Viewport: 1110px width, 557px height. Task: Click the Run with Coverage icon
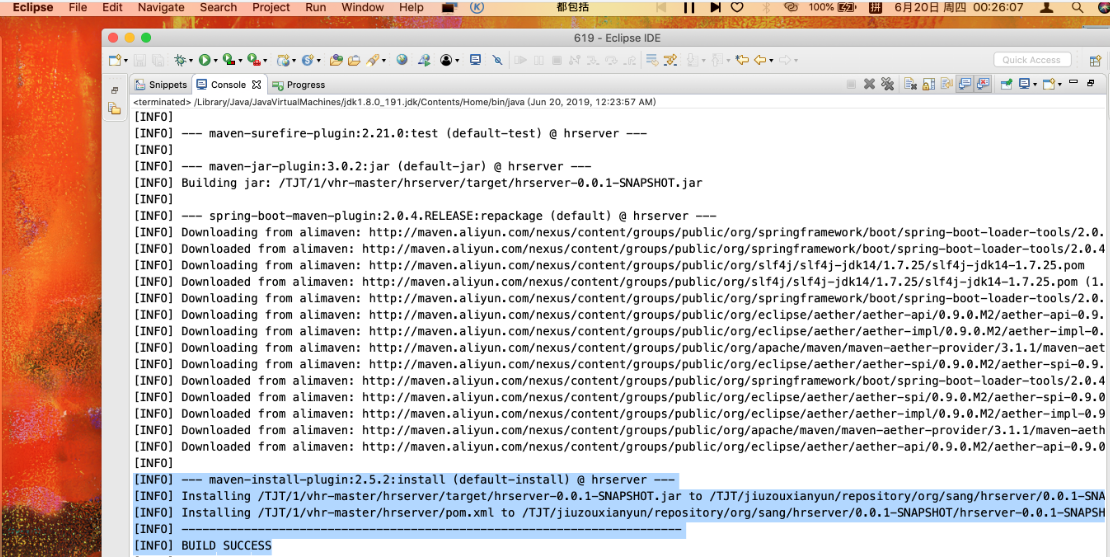(229, 60)
